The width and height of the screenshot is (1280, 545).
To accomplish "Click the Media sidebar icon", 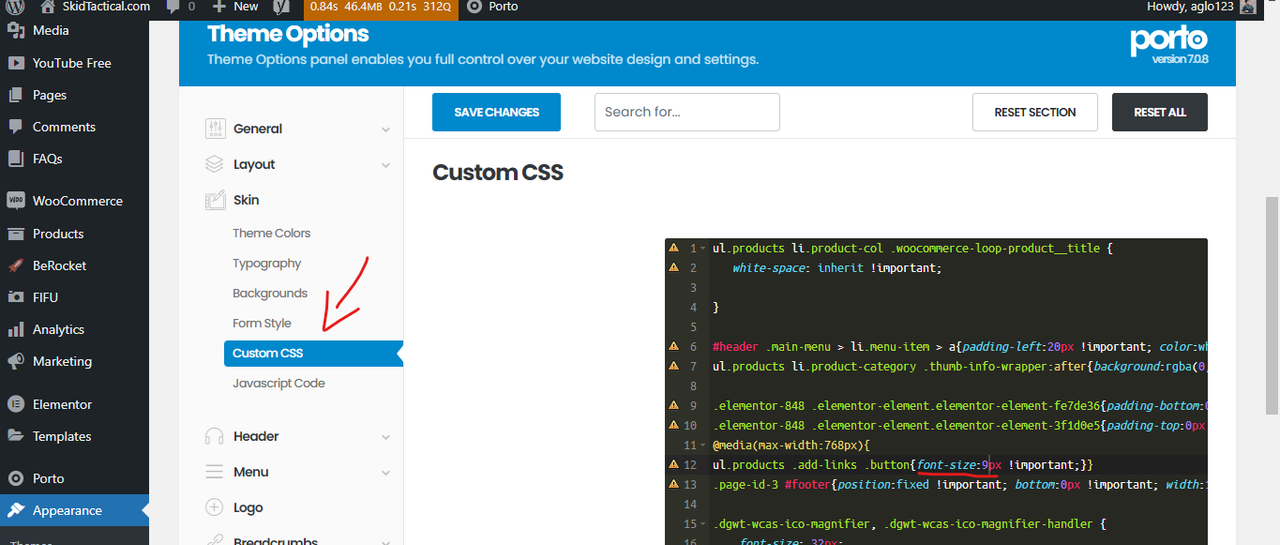I will (x=15, y=31).
